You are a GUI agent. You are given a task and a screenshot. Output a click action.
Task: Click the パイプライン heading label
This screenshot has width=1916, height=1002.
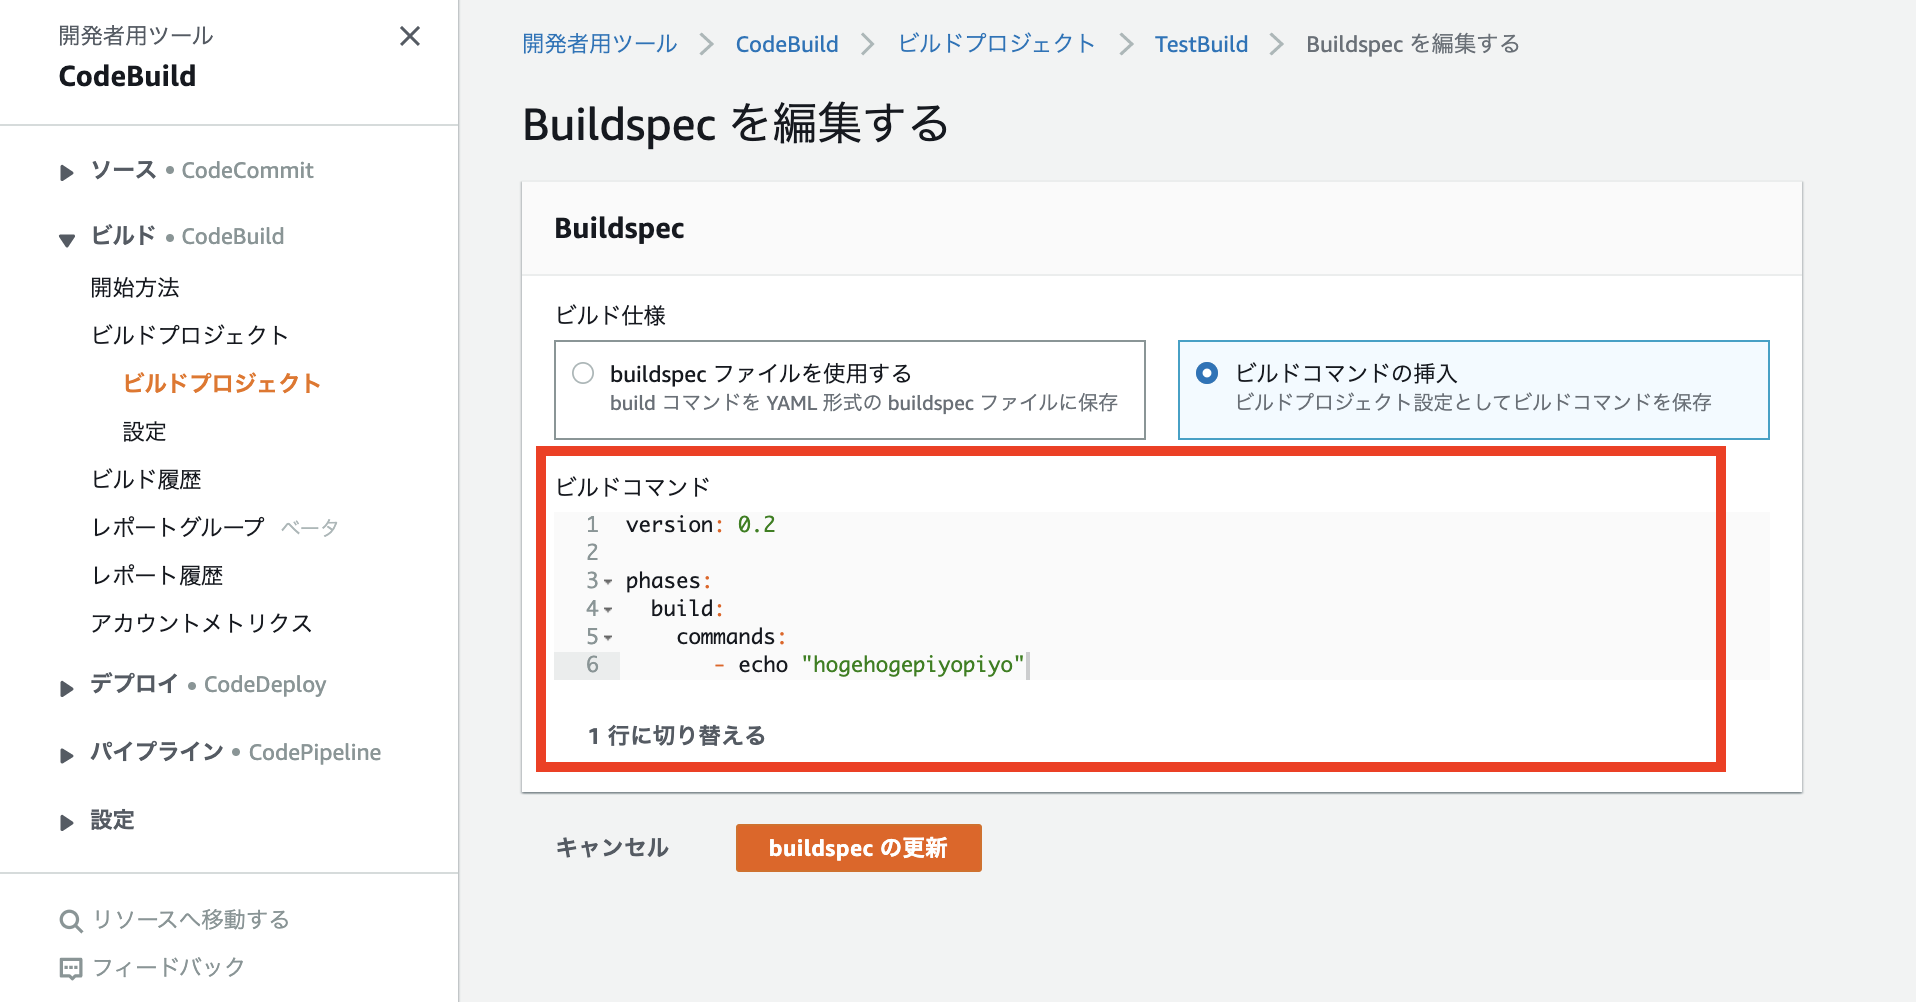point(157,751)
